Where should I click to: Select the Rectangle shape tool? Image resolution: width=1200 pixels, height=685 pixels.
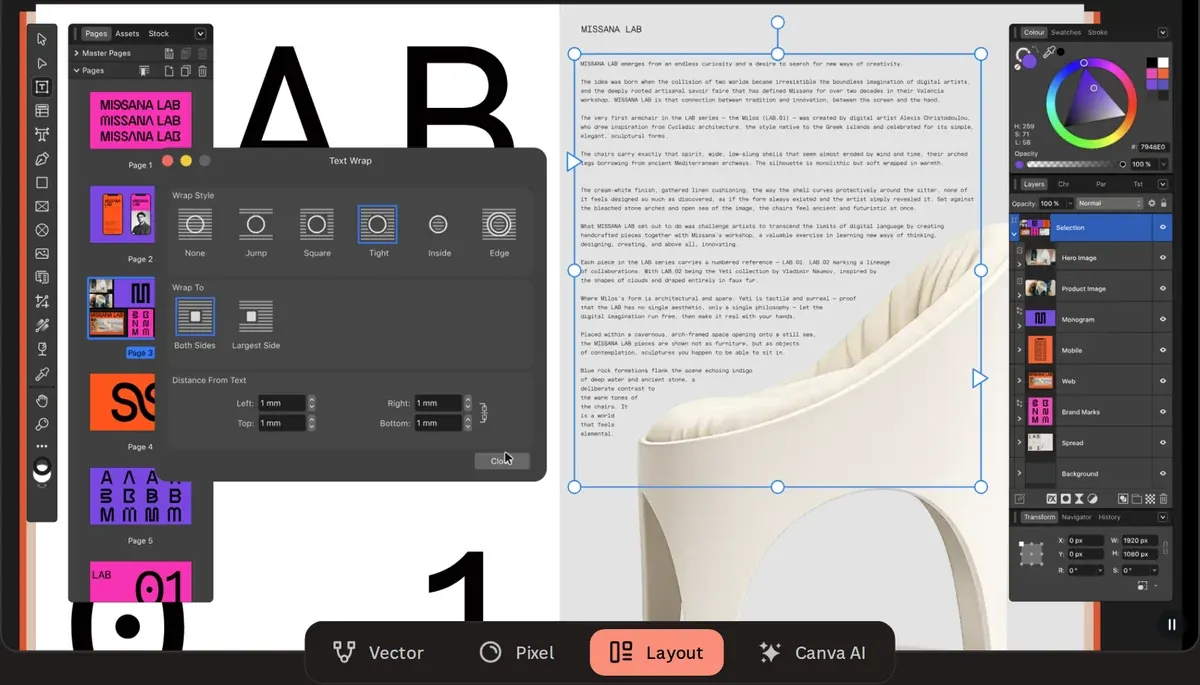[x=41, y=183]
